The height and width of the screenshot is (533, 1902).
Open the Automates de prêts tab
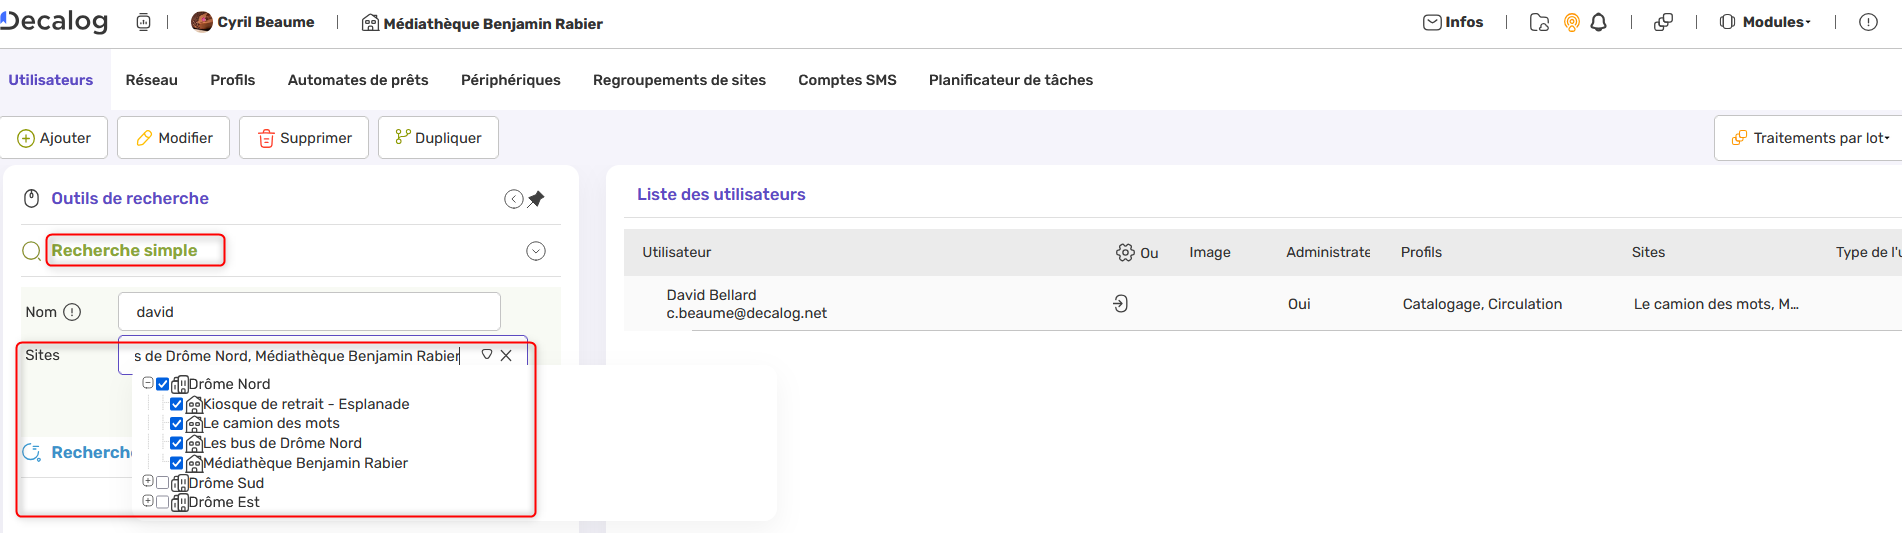pos(358,80)
